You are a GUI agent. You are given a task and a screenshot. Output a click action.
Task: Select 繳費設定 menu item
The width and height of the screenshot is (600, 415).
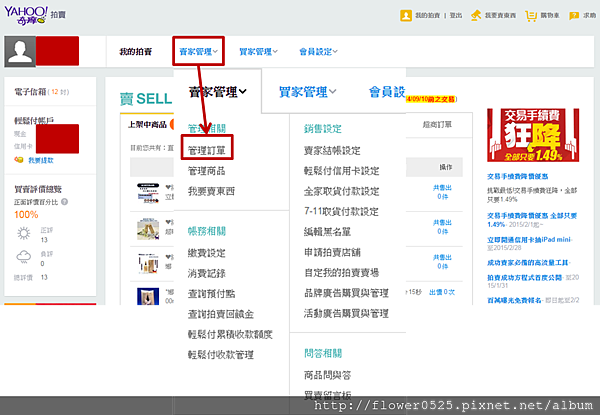coord(207,253)
